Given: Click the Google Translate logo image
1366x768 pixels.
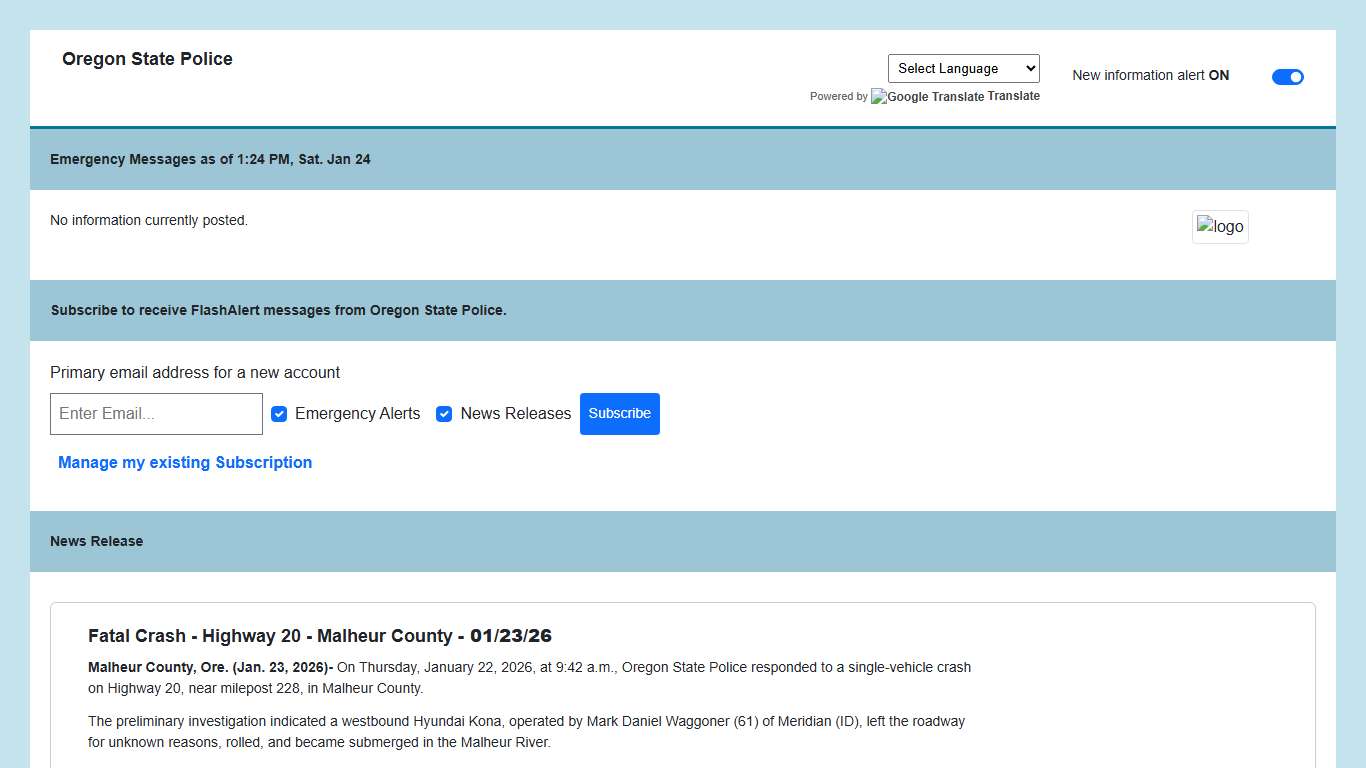Looking at the screenshot, I should tap(927, 97).
